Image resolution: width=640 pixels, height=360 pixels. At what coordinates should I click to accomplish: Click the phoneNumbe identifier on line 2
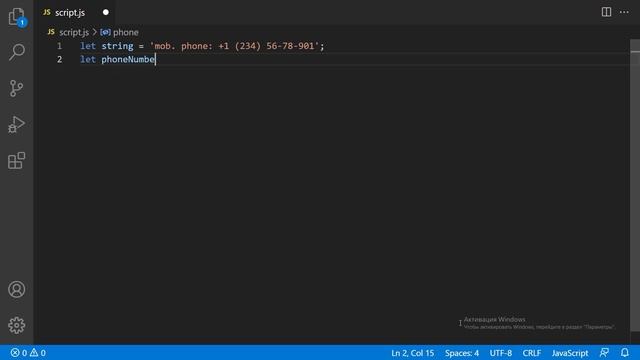point(128,60)
